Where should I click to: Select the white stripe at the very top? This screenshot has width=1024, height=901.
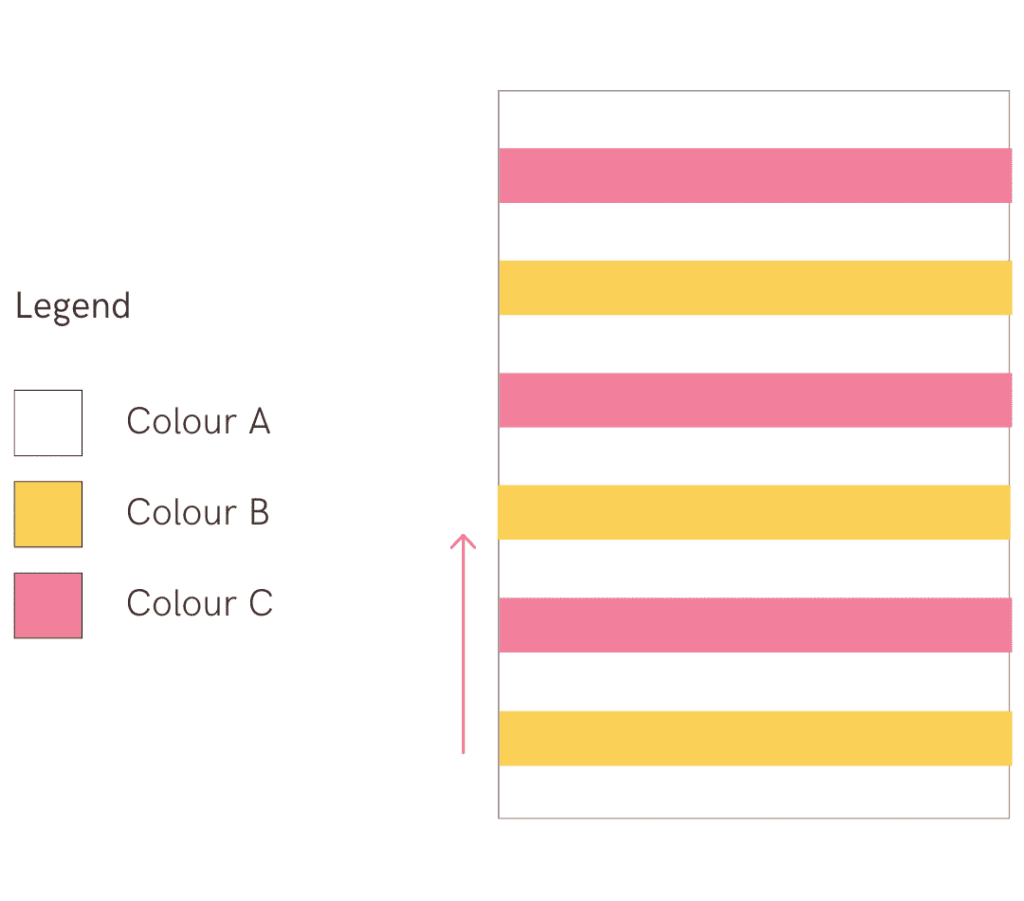754,120
